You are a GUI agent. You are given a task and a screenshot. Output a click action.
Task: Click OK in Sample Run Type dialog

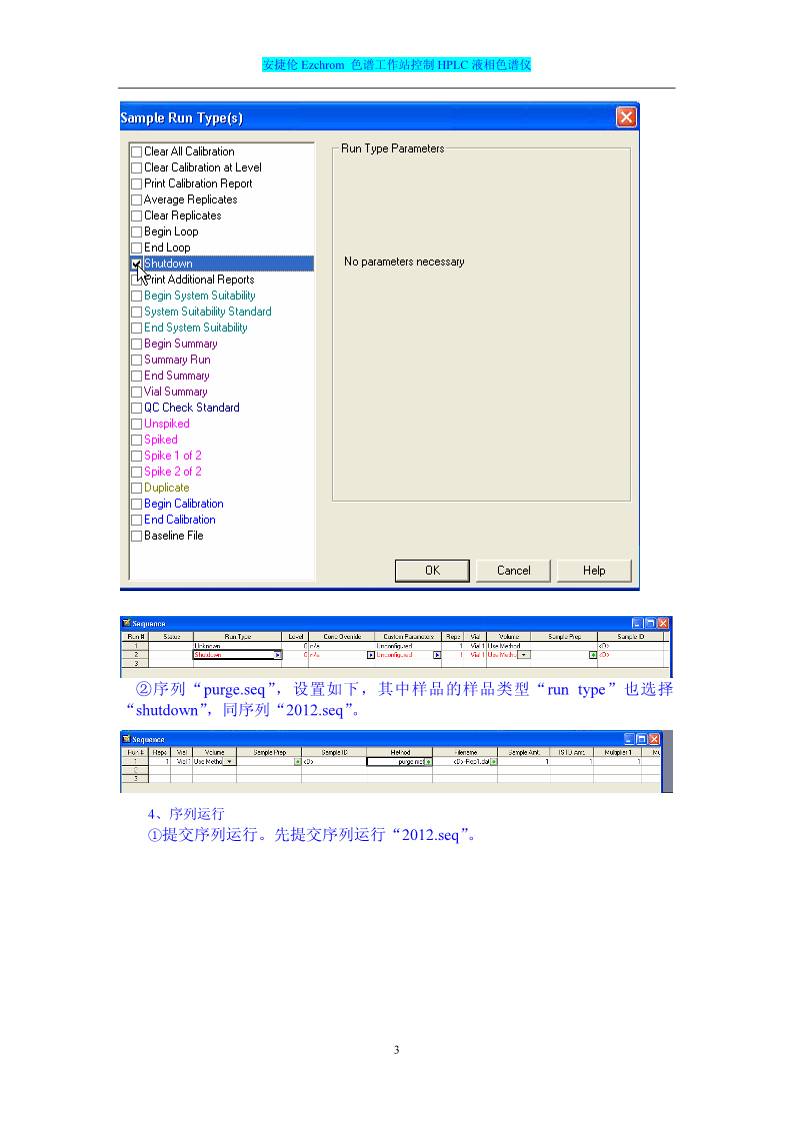432,570
